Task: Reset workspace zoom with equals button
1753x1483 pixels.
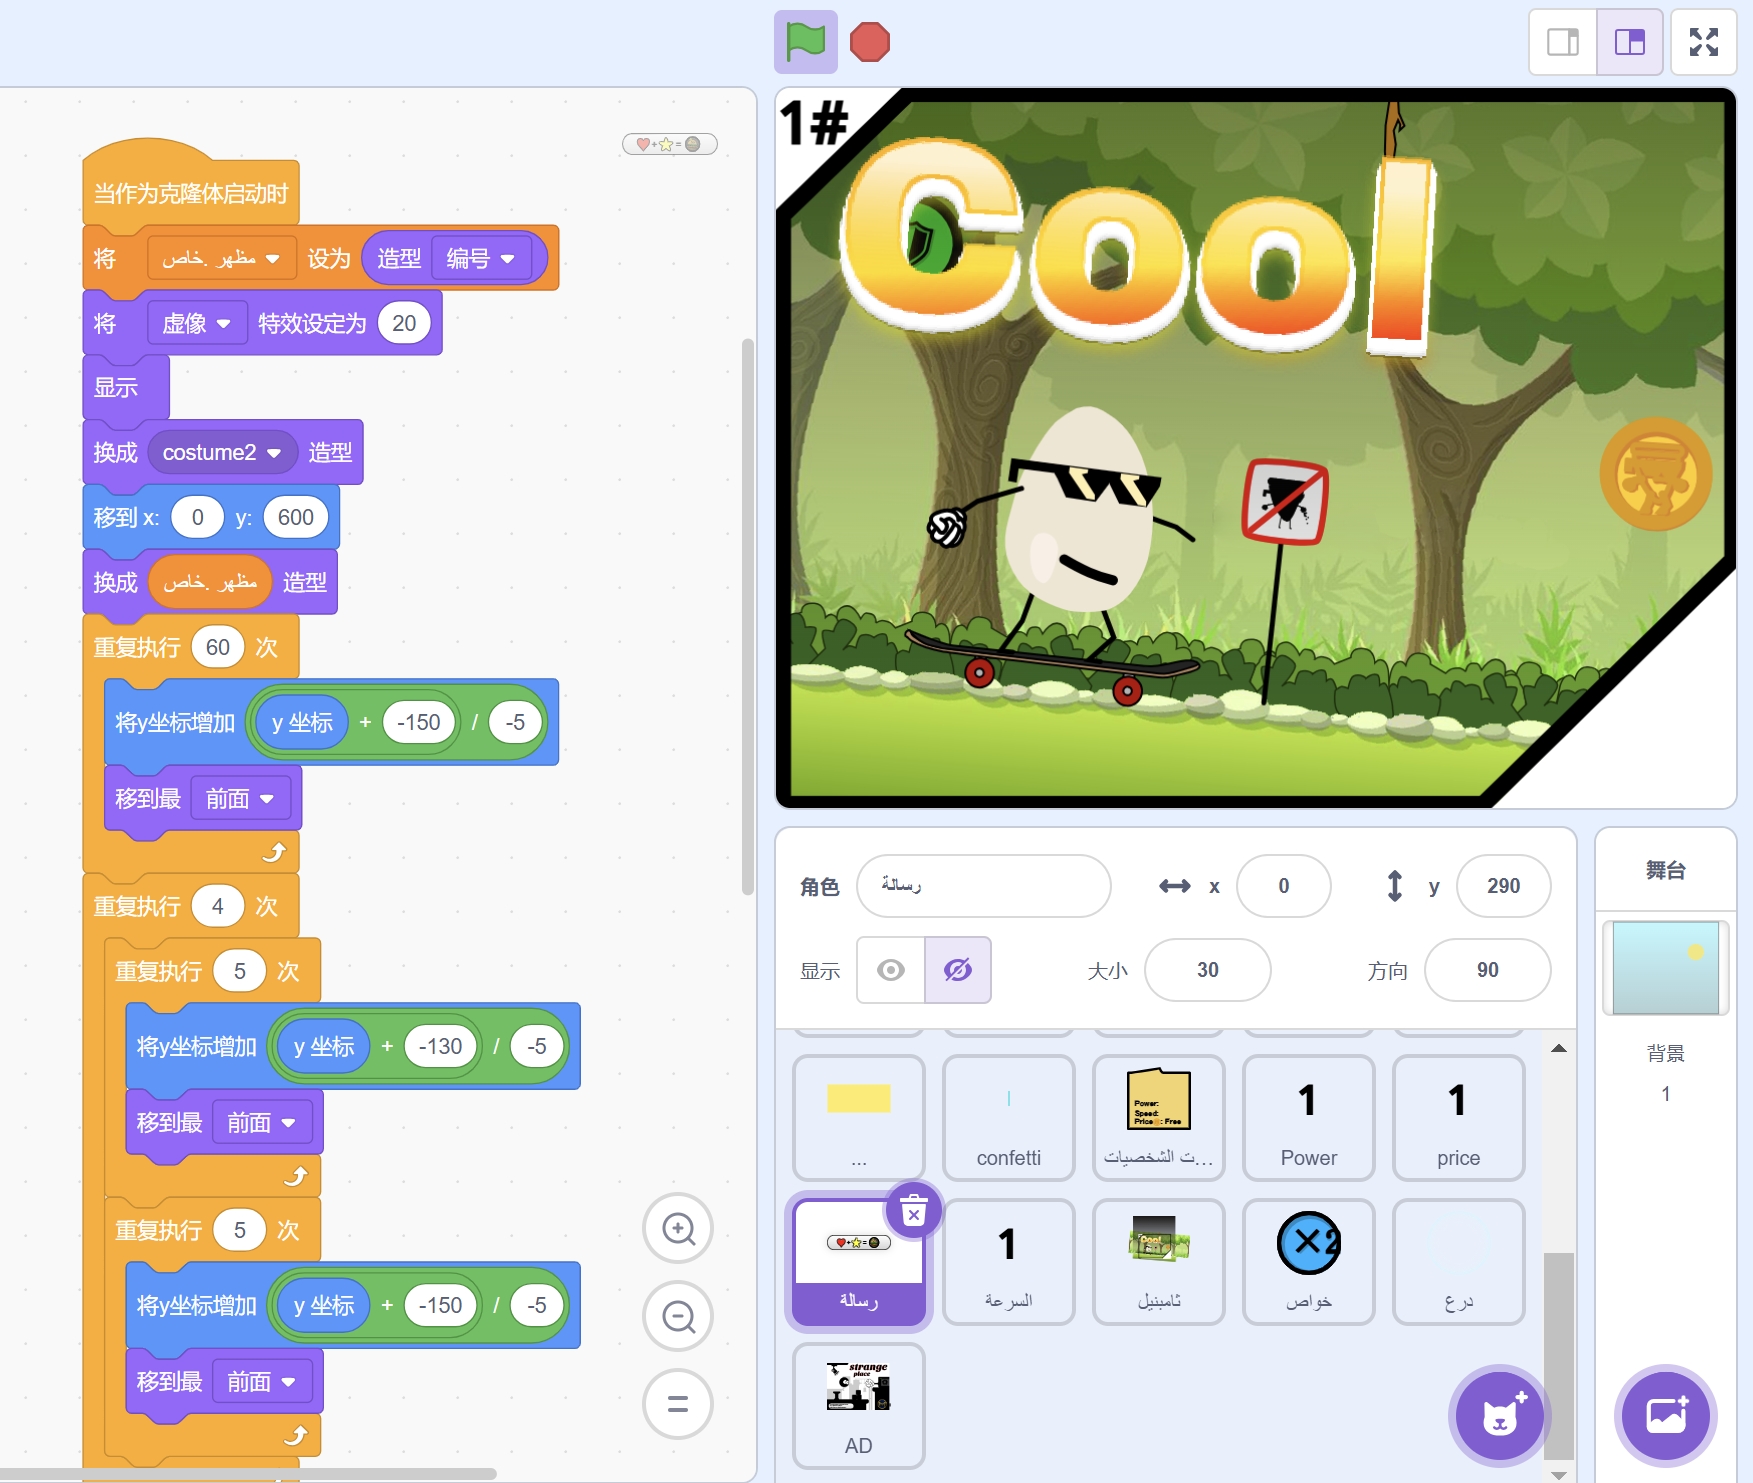Action: pyautogui.click(x=678, y=1404)
